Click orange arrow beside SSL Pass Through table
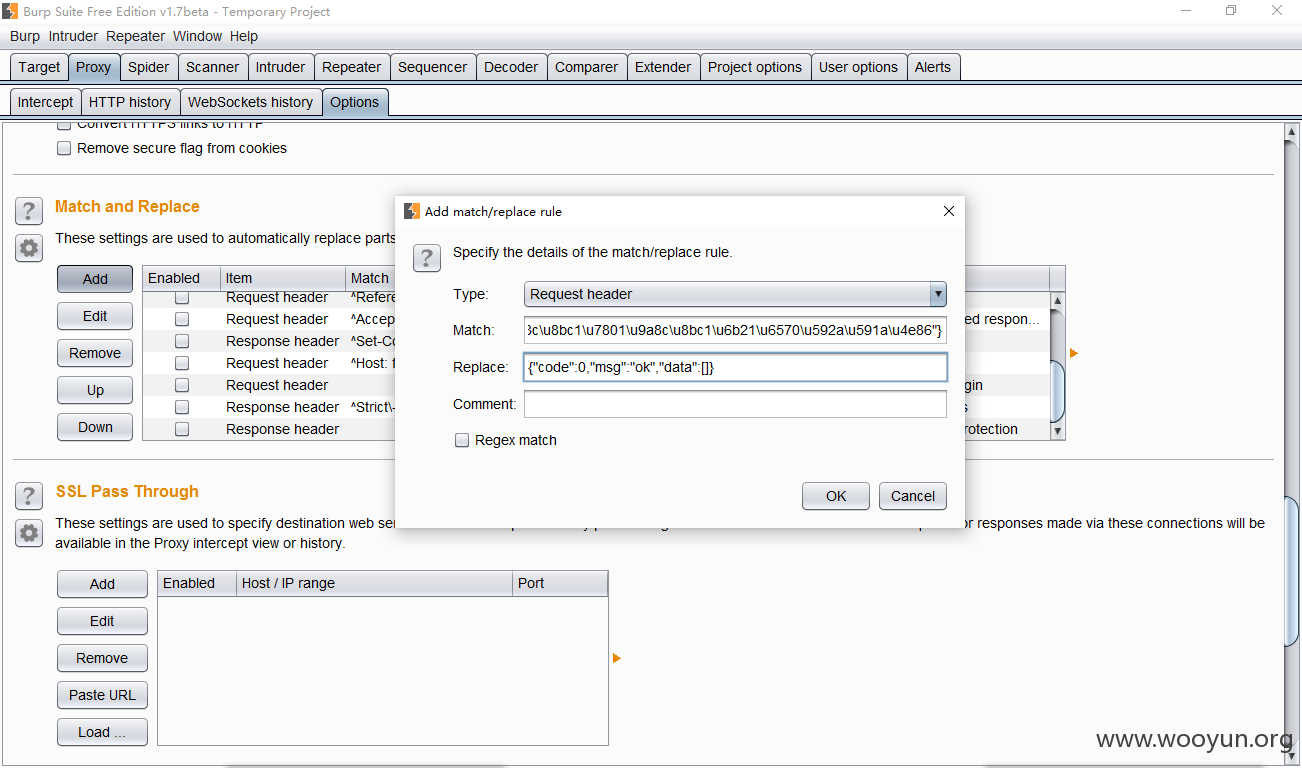 pos(617,658)
